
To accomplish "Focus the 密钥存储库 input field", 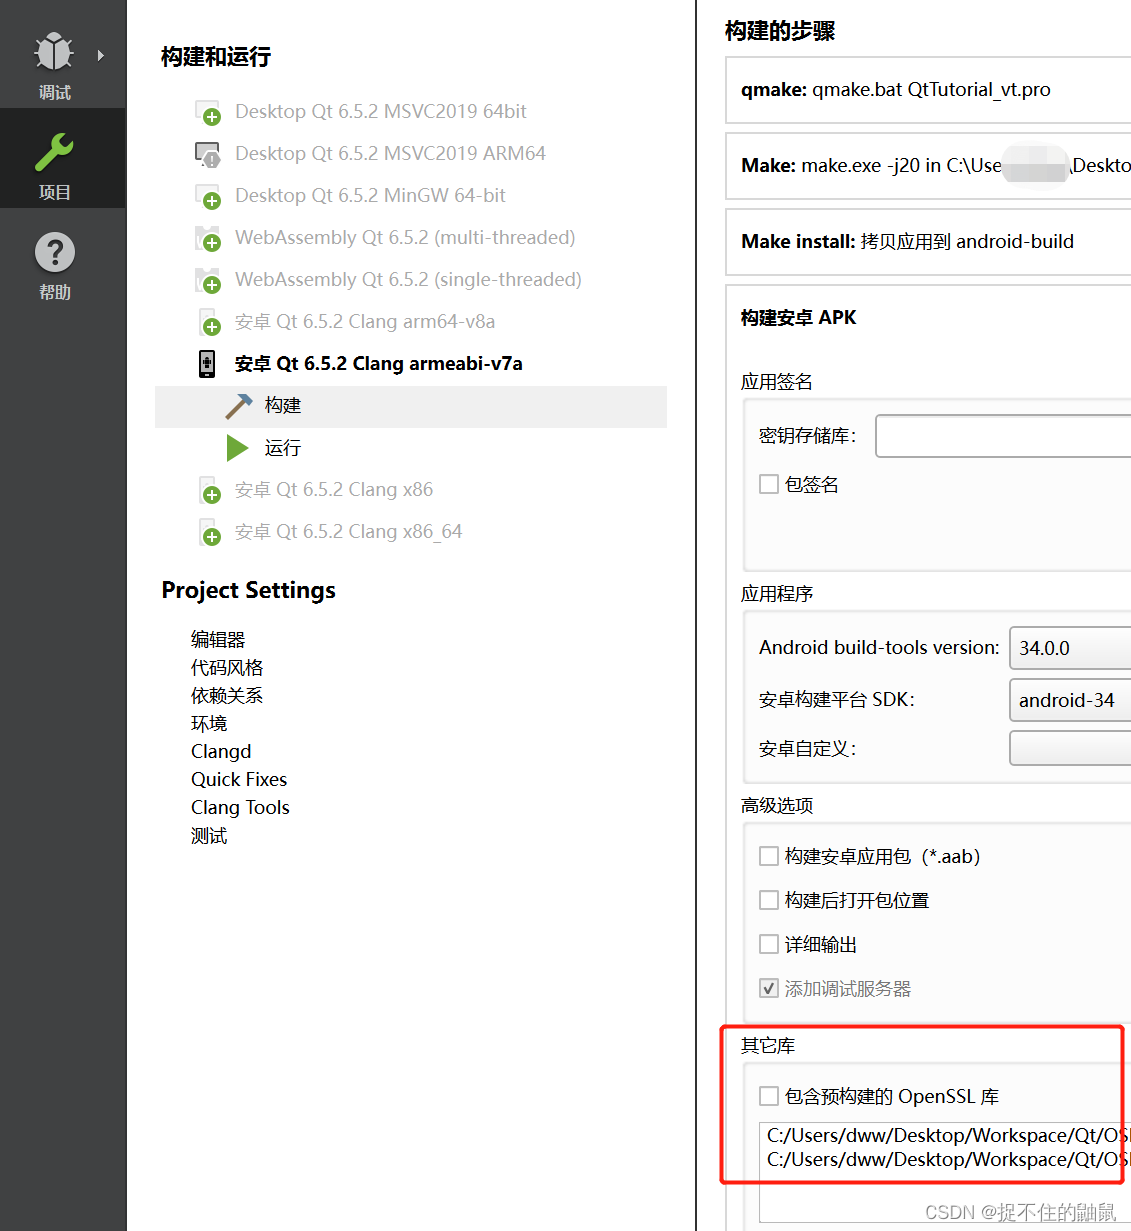I will click(1003, 436).
